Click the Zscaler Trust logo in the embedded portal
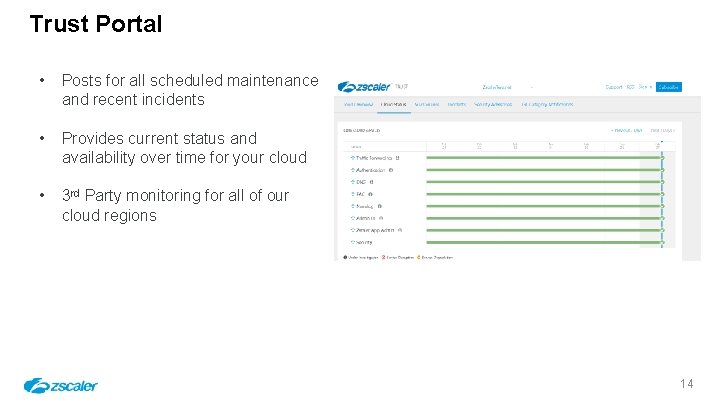Screen dimensions: 720x405 click(372, 87)
